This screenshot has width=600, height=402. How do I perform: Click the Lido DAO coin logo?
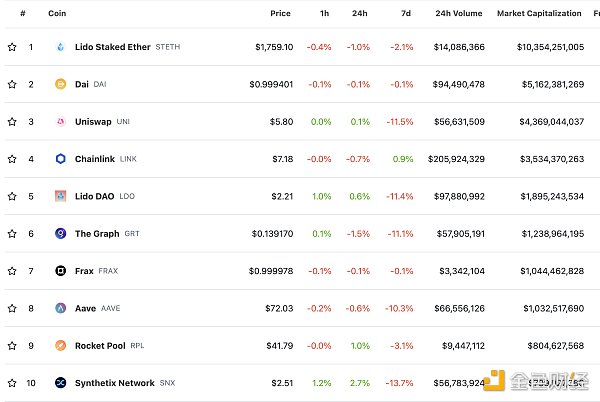click(x=60, y=196)
